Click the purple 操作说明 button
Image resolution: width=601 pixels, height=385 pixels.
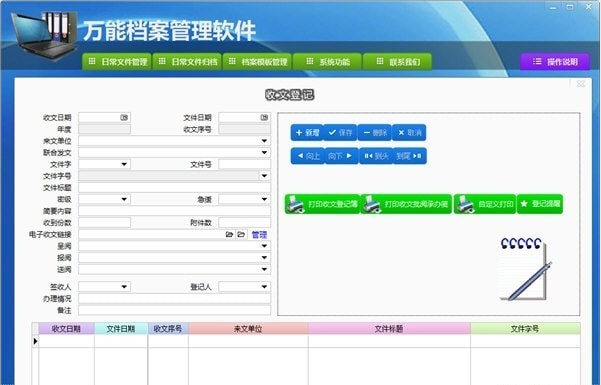(x=555, y=62)
